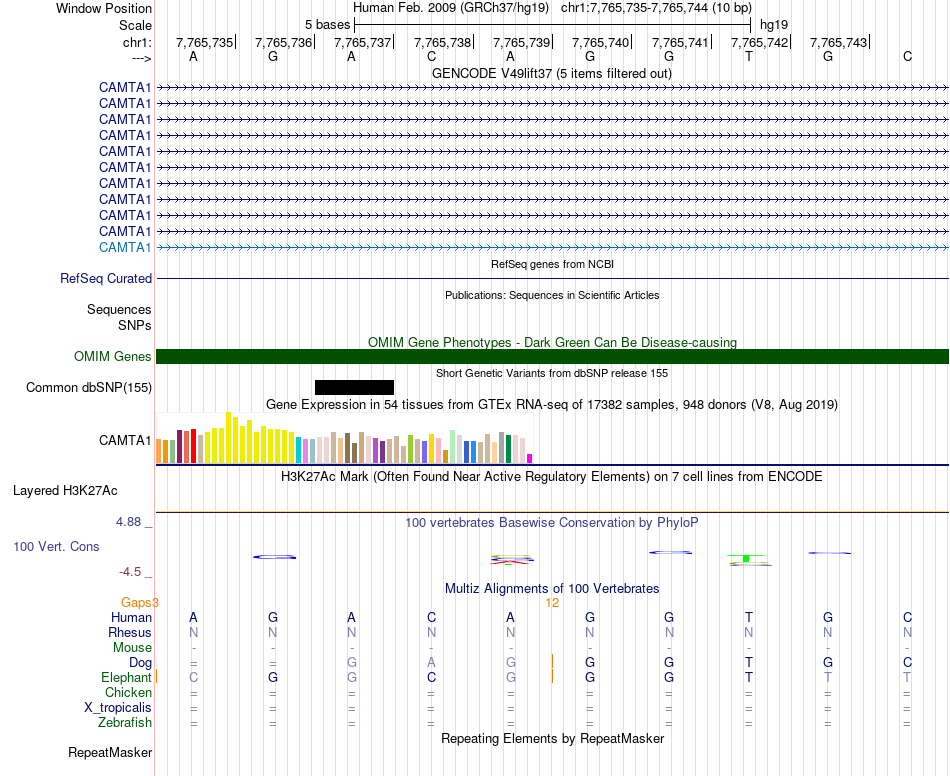Click the RepeatMasker track label

pyautogui.click(x=110, y=752)
